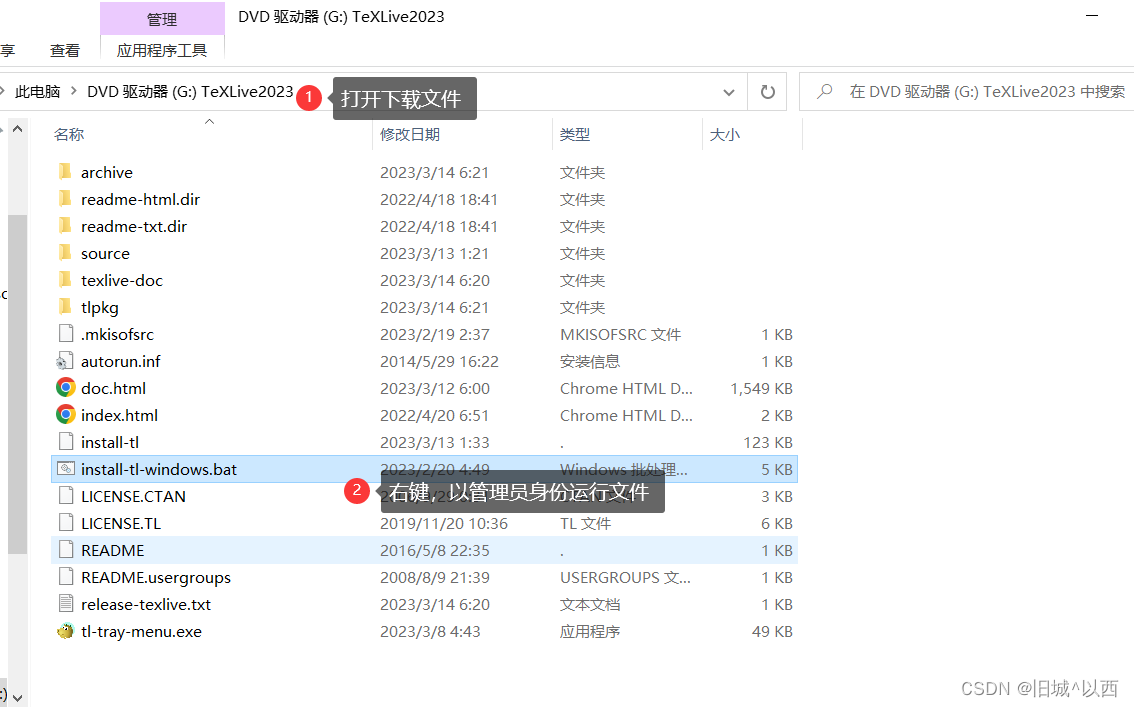Minimize the File Explorer window
The width and height of the screenshot is (1134, 707).
click(1092, 15)
